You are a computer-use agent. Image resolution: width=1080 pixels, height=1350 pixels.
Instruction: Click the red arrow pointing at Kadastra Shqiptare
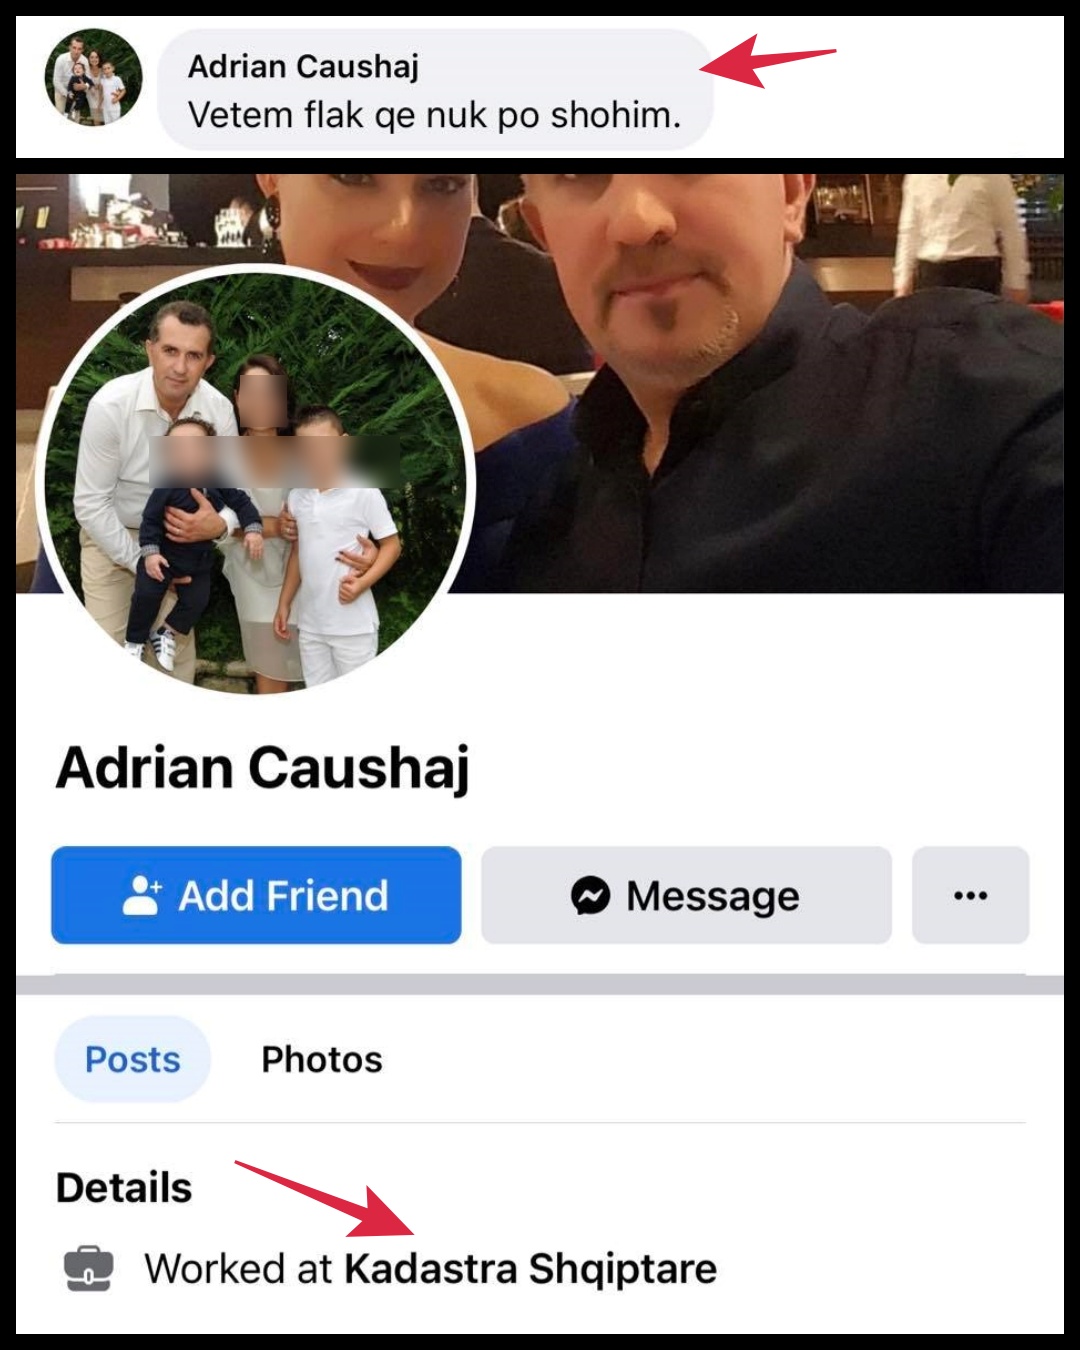click(x=325, y=1198)
